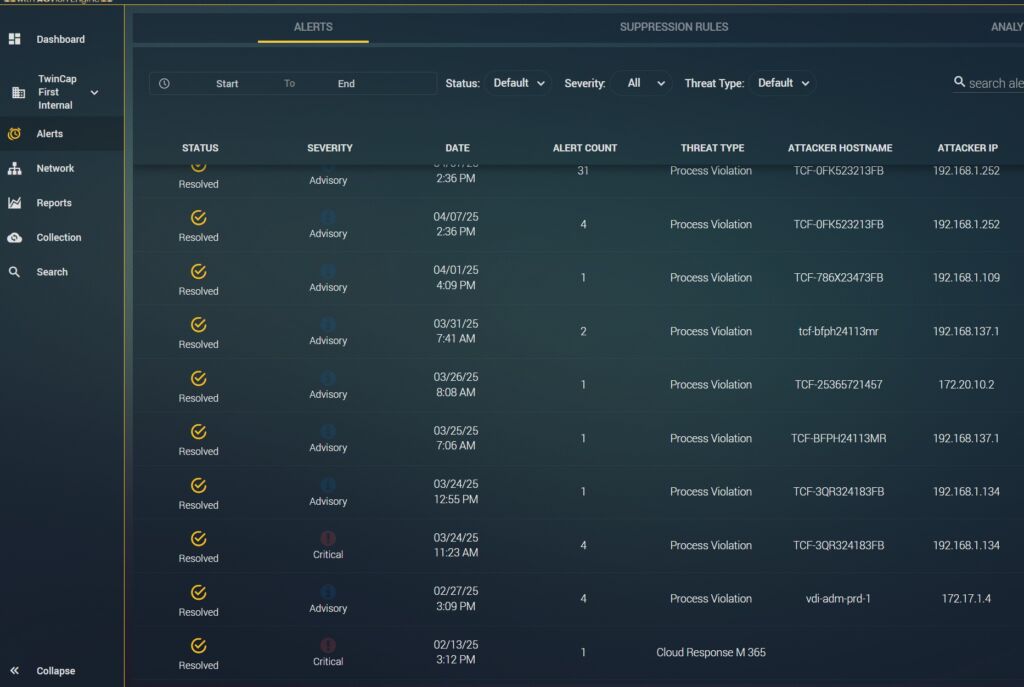This screenshot has width=1024, height=687.
Task: Click attacker IP 172.17.1.4
Action: 967,598
